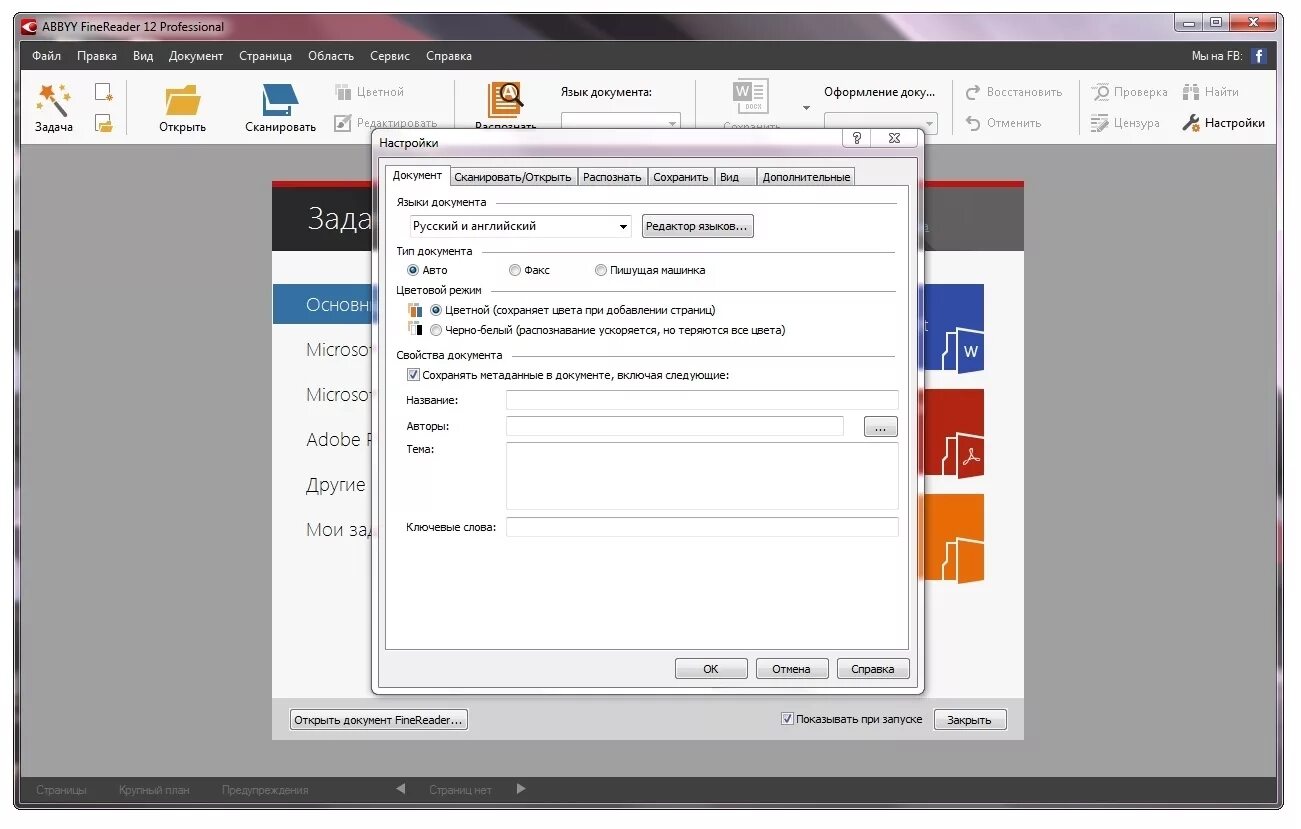Confirm settings with the OK button
The image size is (1301, 829).
(711, 669)
